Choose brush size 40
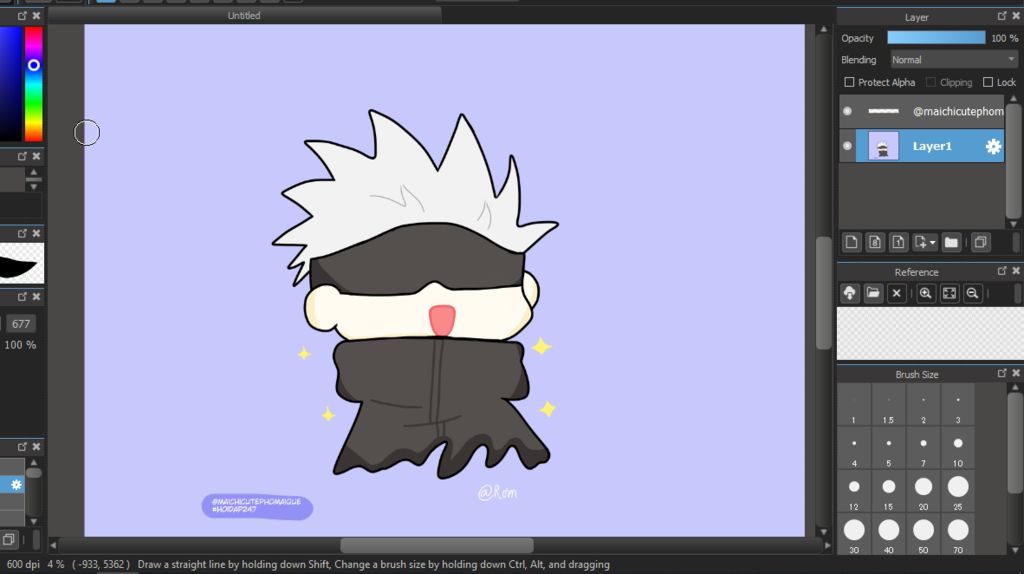Viewport: 1024px width, 574px height. tap(888, 535)
